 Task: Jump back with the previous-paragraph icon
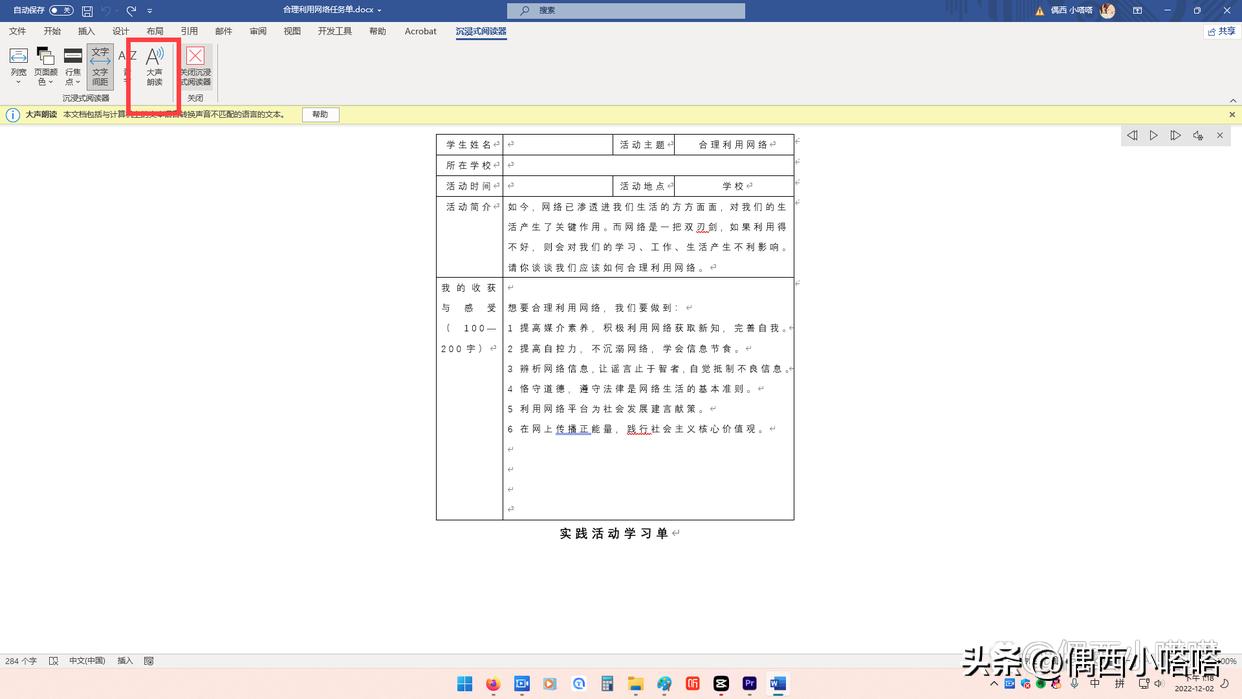[1132, 135]
